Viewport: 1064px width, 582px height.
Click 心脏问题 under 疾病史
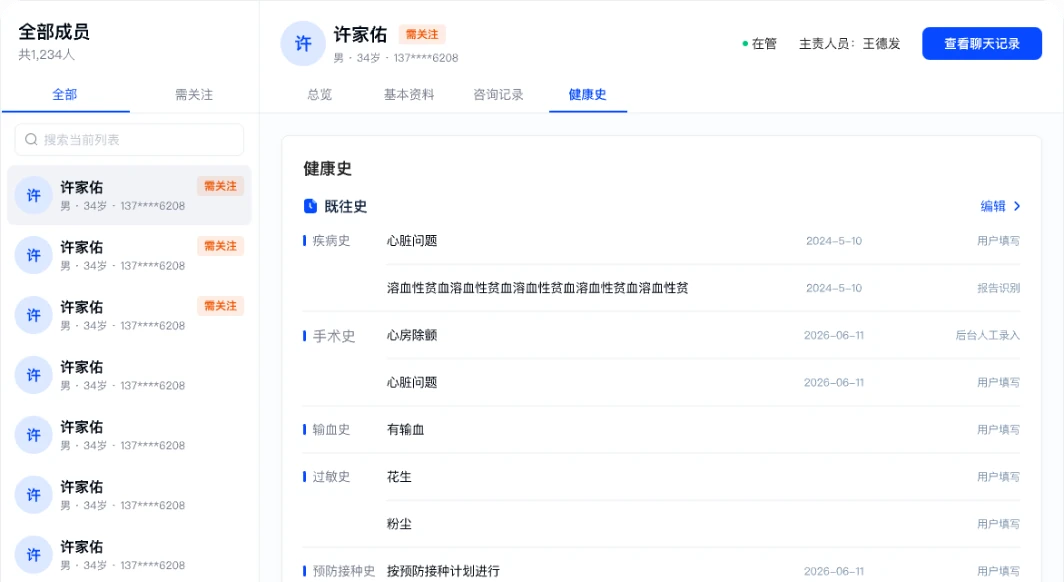[x=412, y=241]
